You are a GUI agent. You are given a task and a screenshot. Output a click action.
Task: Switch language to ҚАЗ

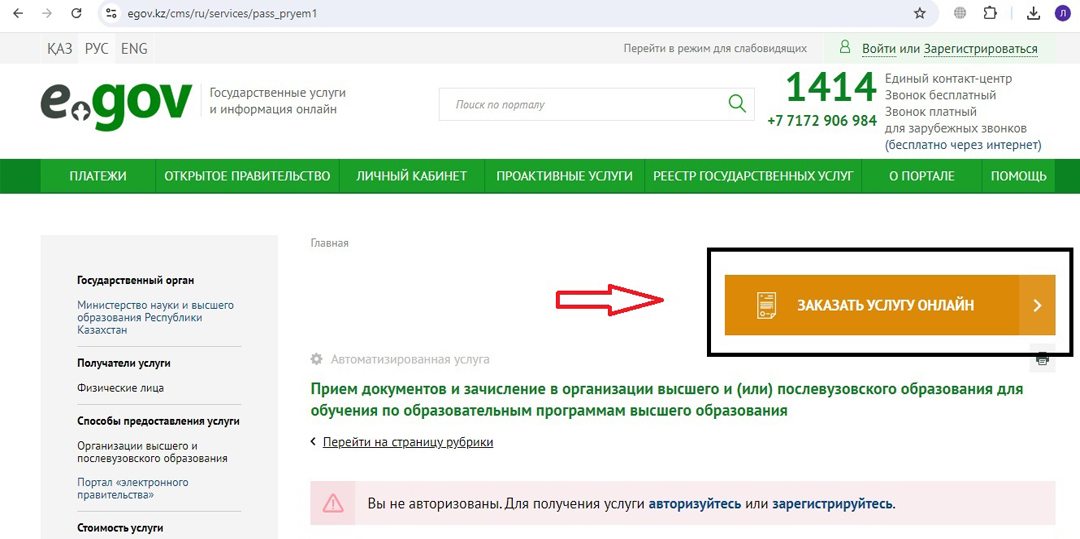[x=60, y=49]
